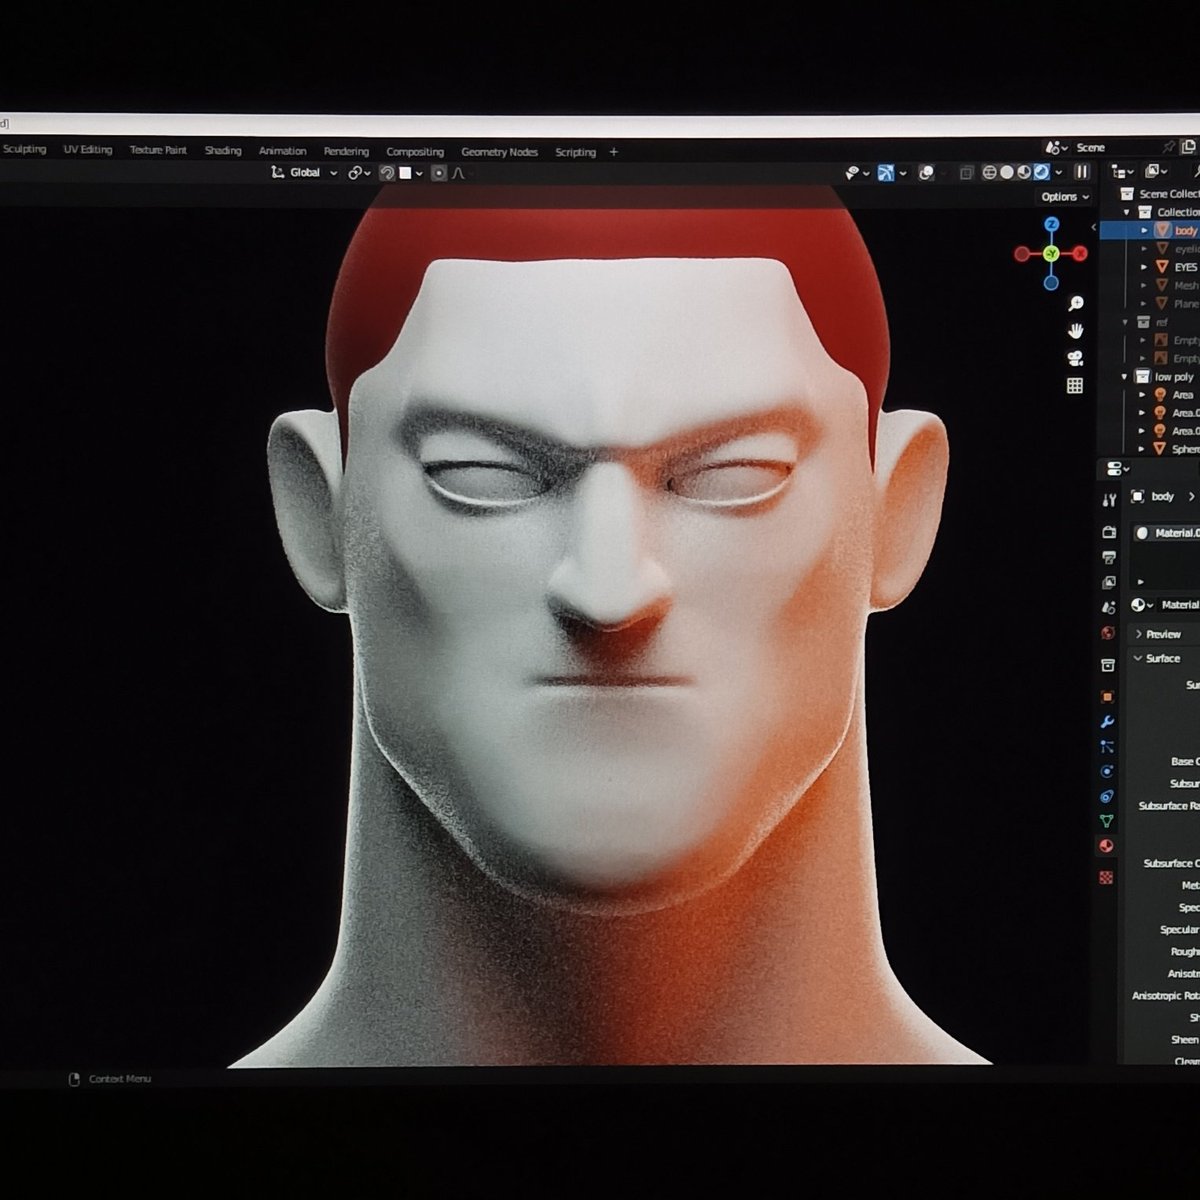
Task: Pause the viewport render preview
Action: (1081, 172)
